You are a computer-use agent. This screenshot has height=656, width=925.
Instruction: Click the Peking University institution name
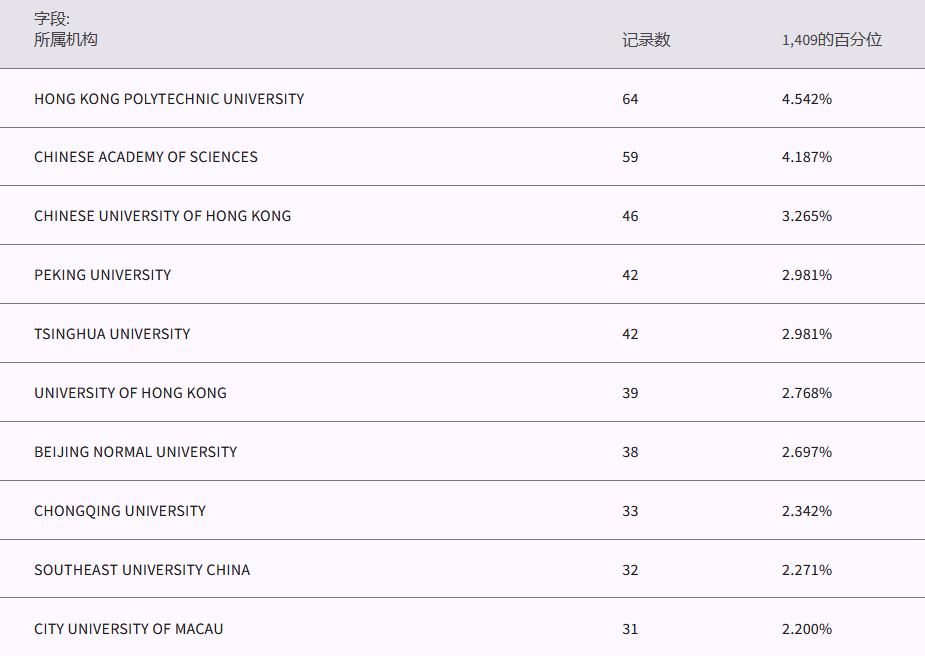[x=102, y=275]
